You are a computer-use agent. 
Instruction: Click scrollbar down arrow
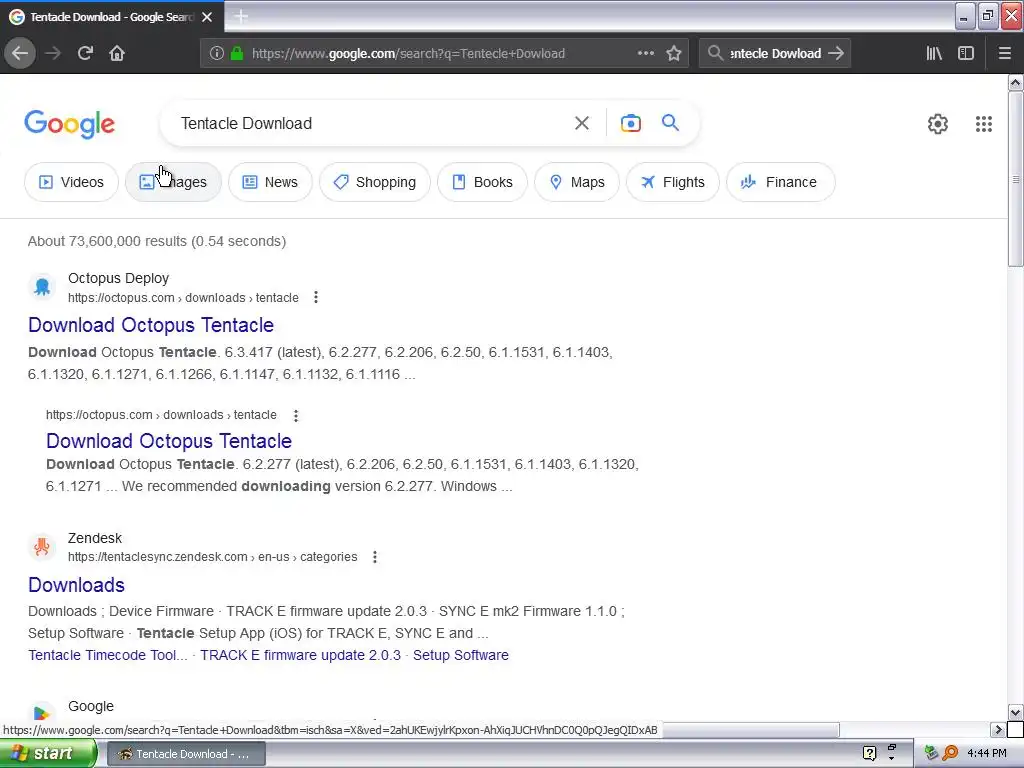pos(1016,712)
